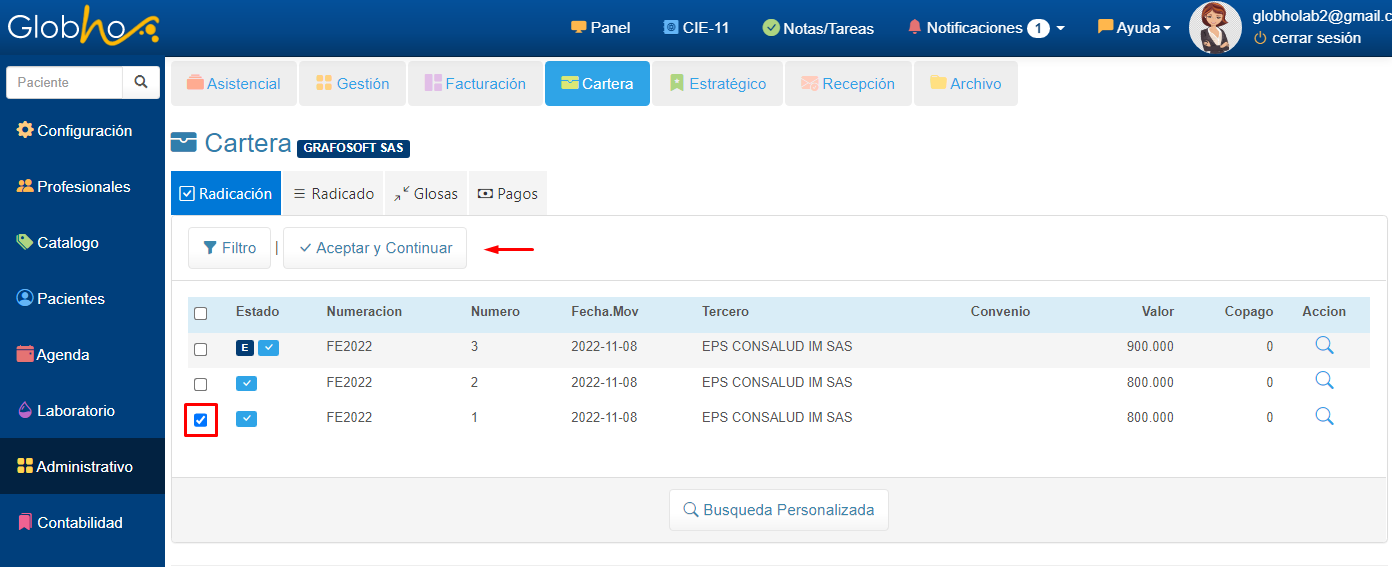1392x567 pixels.
Task: Click the patient search magnifier icon
Action: 141,82
